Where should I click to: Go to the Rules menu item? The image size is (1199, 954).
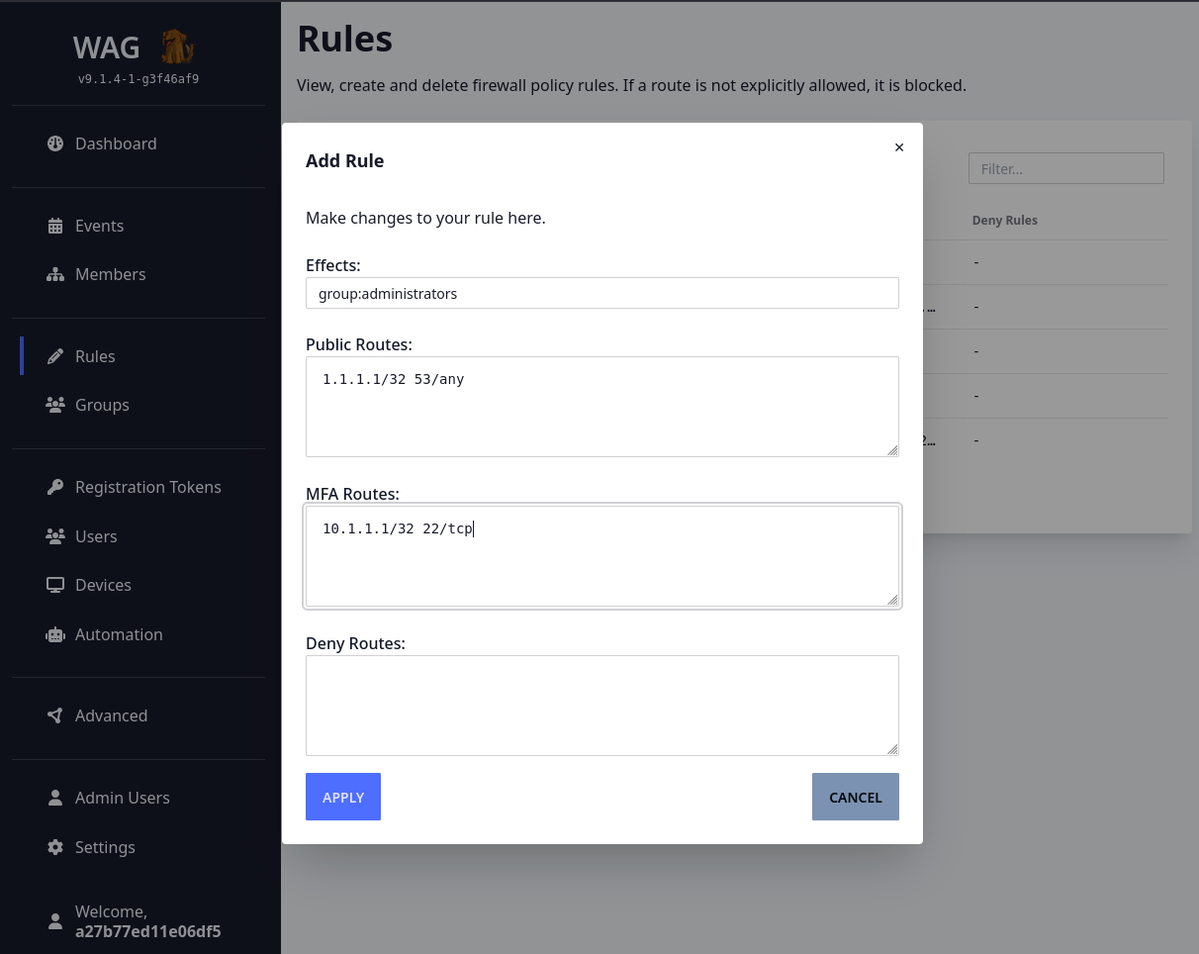pyautogui.click(x=95, y=356)
